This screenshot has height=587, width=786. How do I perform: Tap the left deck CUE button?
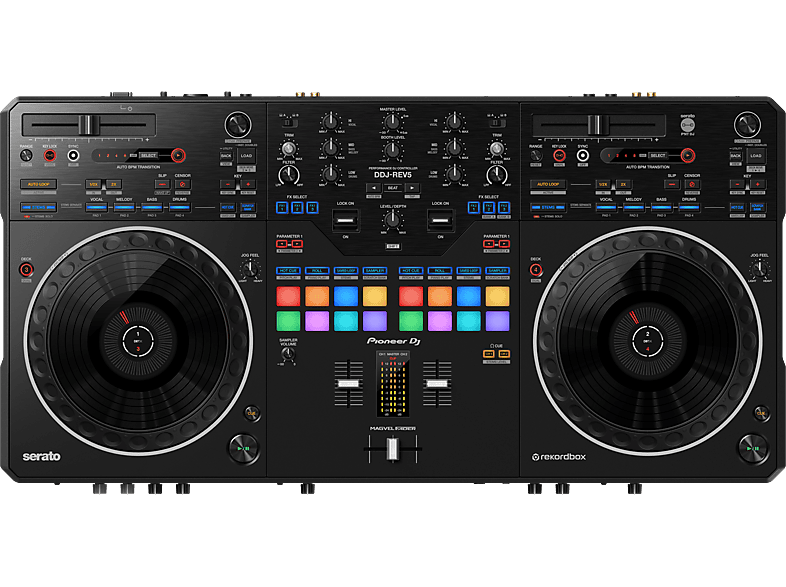(252, 414)
